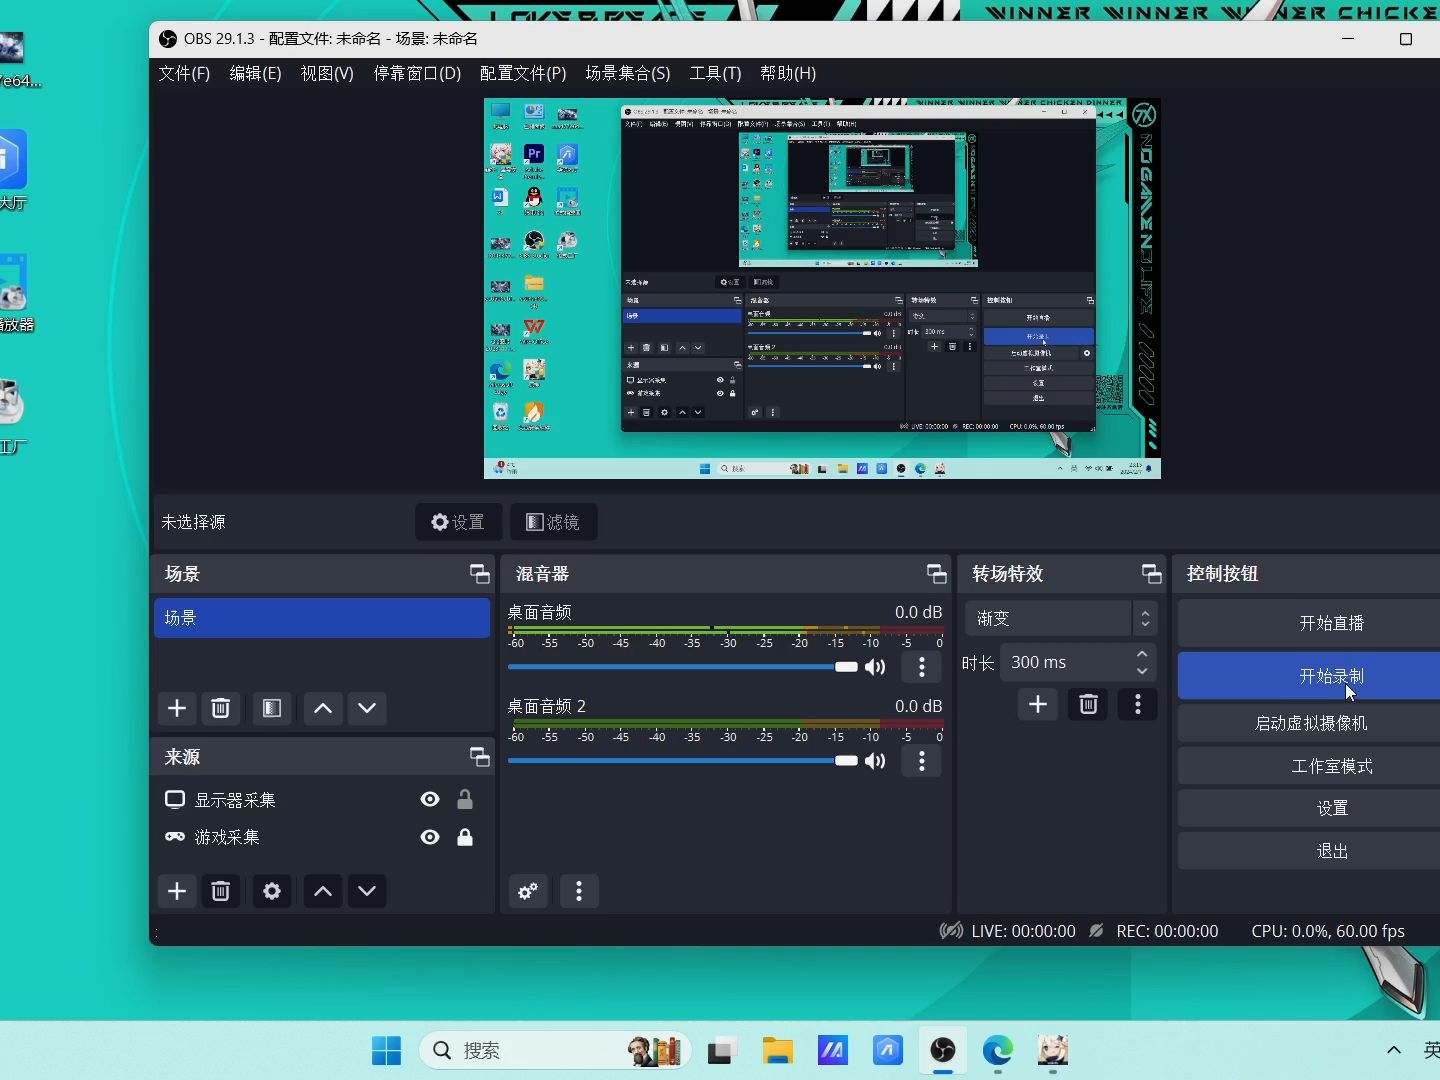Move the source down in the 来源 panel
The image size is (1440, 1080).
[367, 891]
